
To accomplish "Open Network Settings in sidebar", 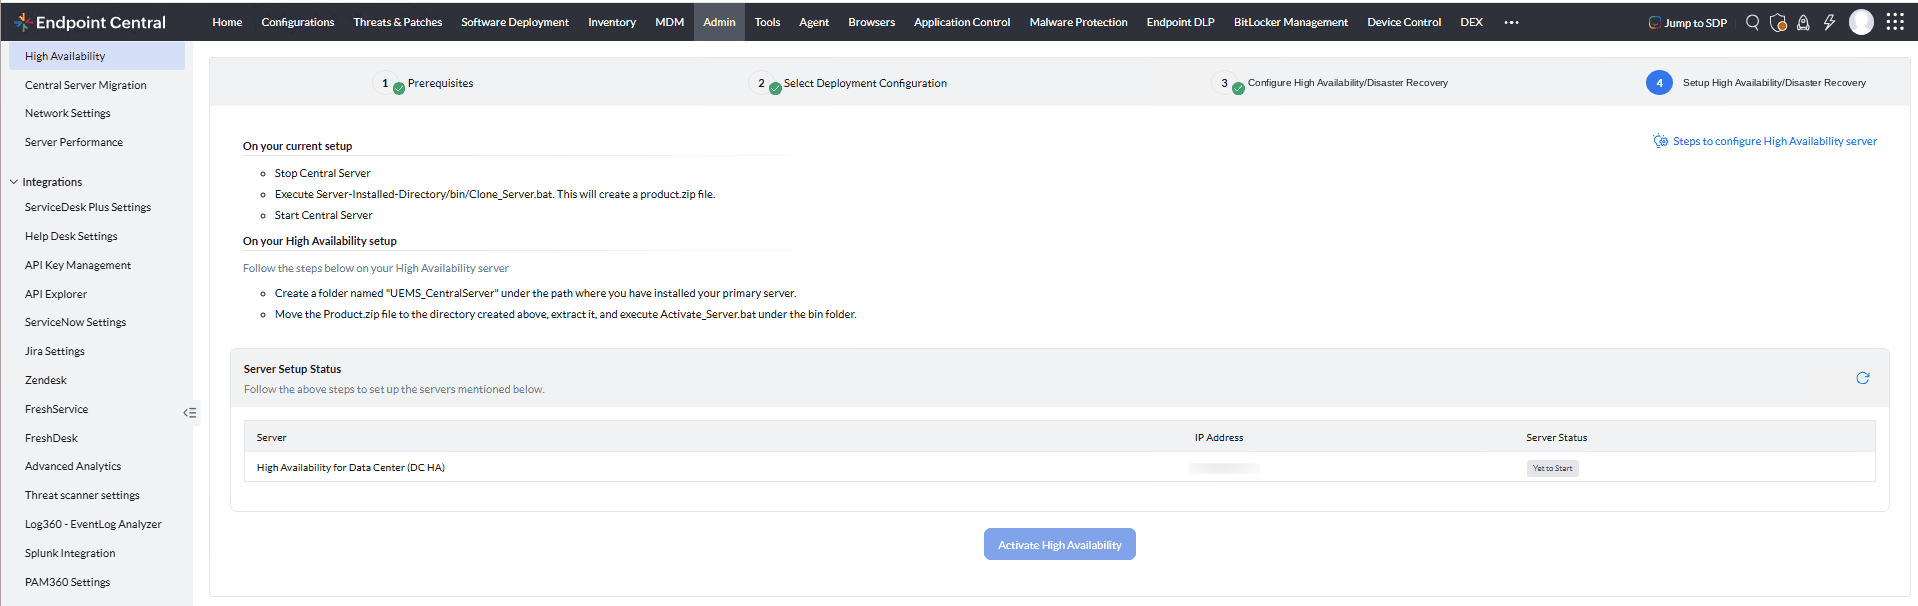I will click(68, 113).
